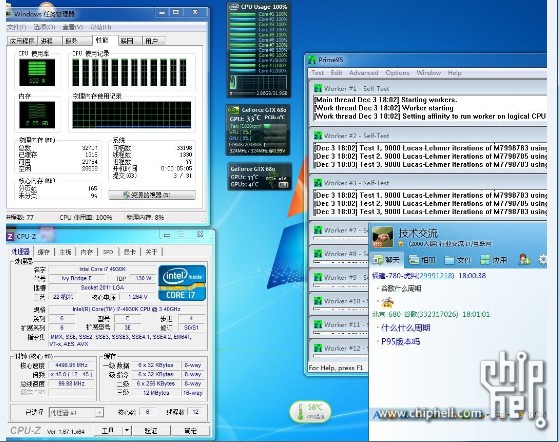Click Worker #2 Self-Test window icon
Screen dimensions: 559x442
[x=318, y=135]
